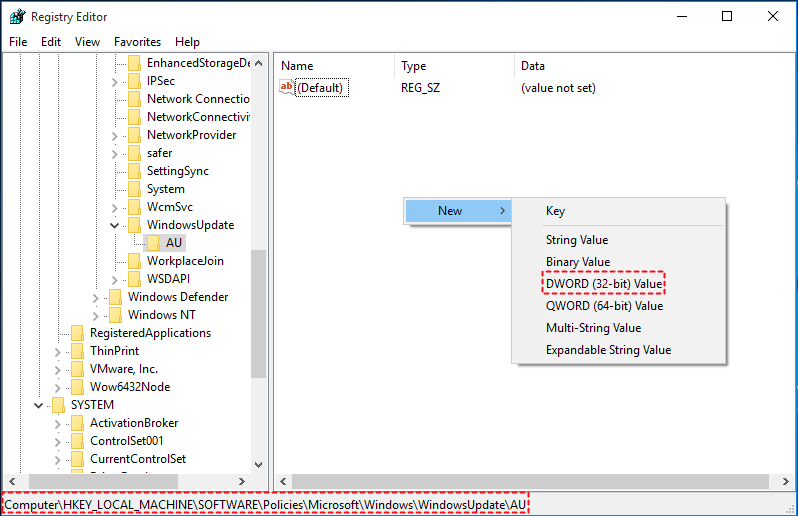798x516 pixels.
Task: Click values pane scroll left arrow
Action: click(x=283, y=481)
